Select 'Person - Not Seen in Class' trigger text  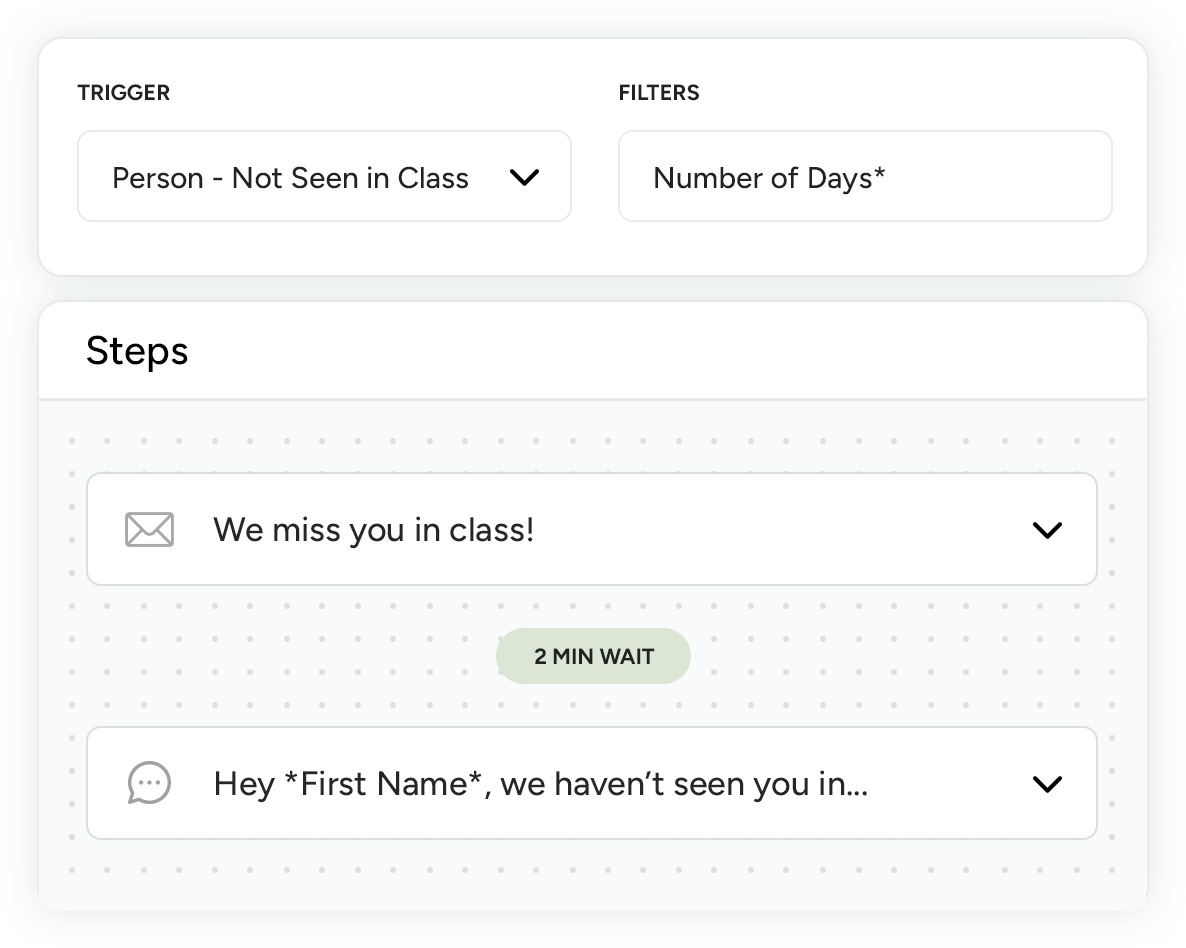coord(290,178)
